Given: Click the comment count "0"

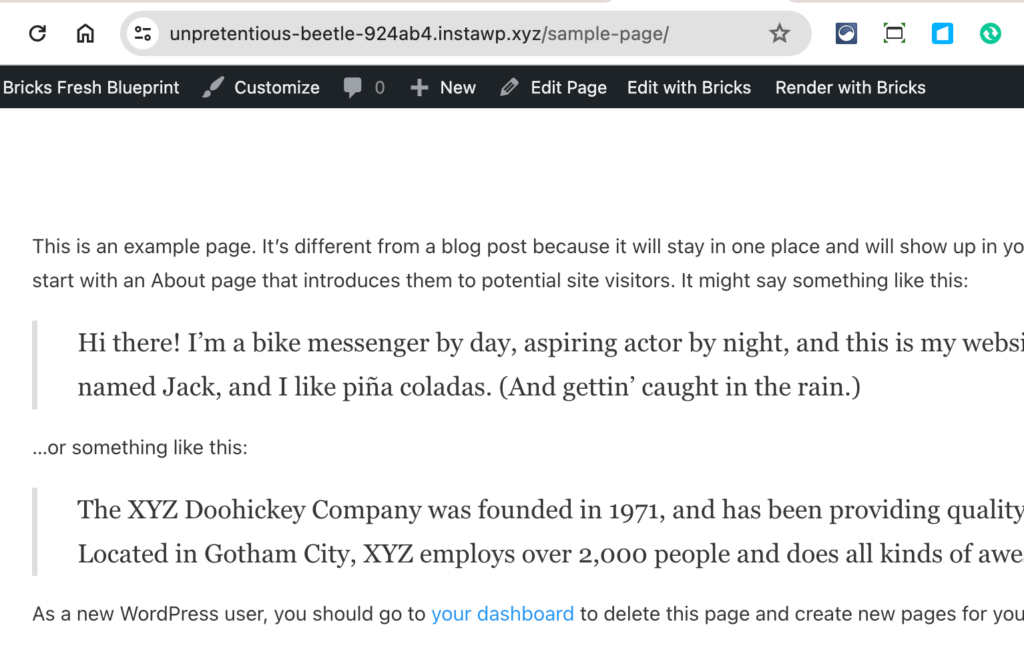Looking at the screenshot, I should point(379,87).
